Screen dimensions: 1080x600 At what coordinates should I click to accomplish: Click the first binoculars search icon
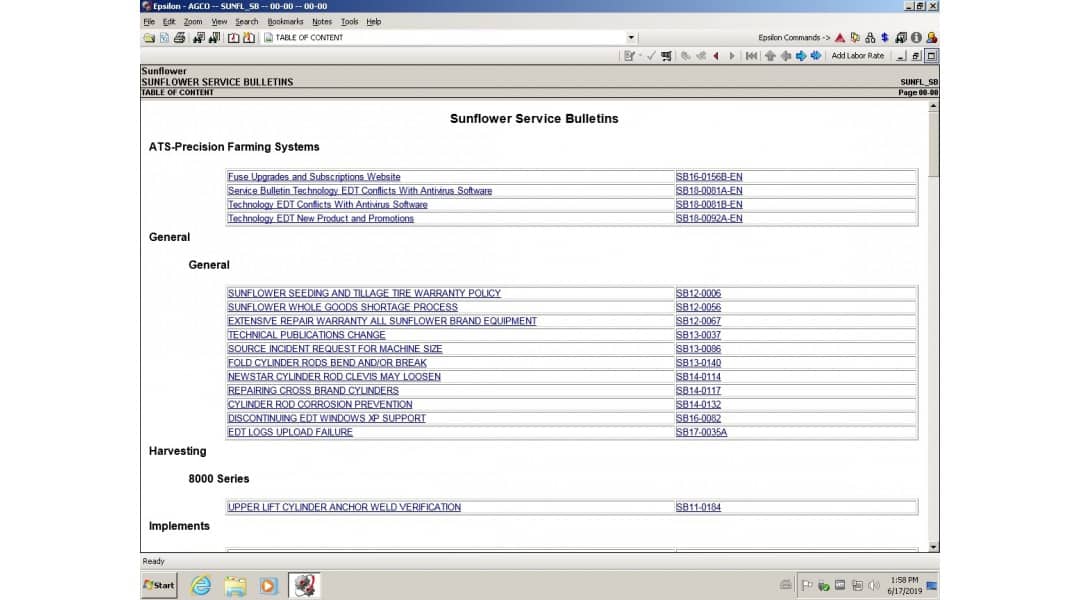click(199, 38)
